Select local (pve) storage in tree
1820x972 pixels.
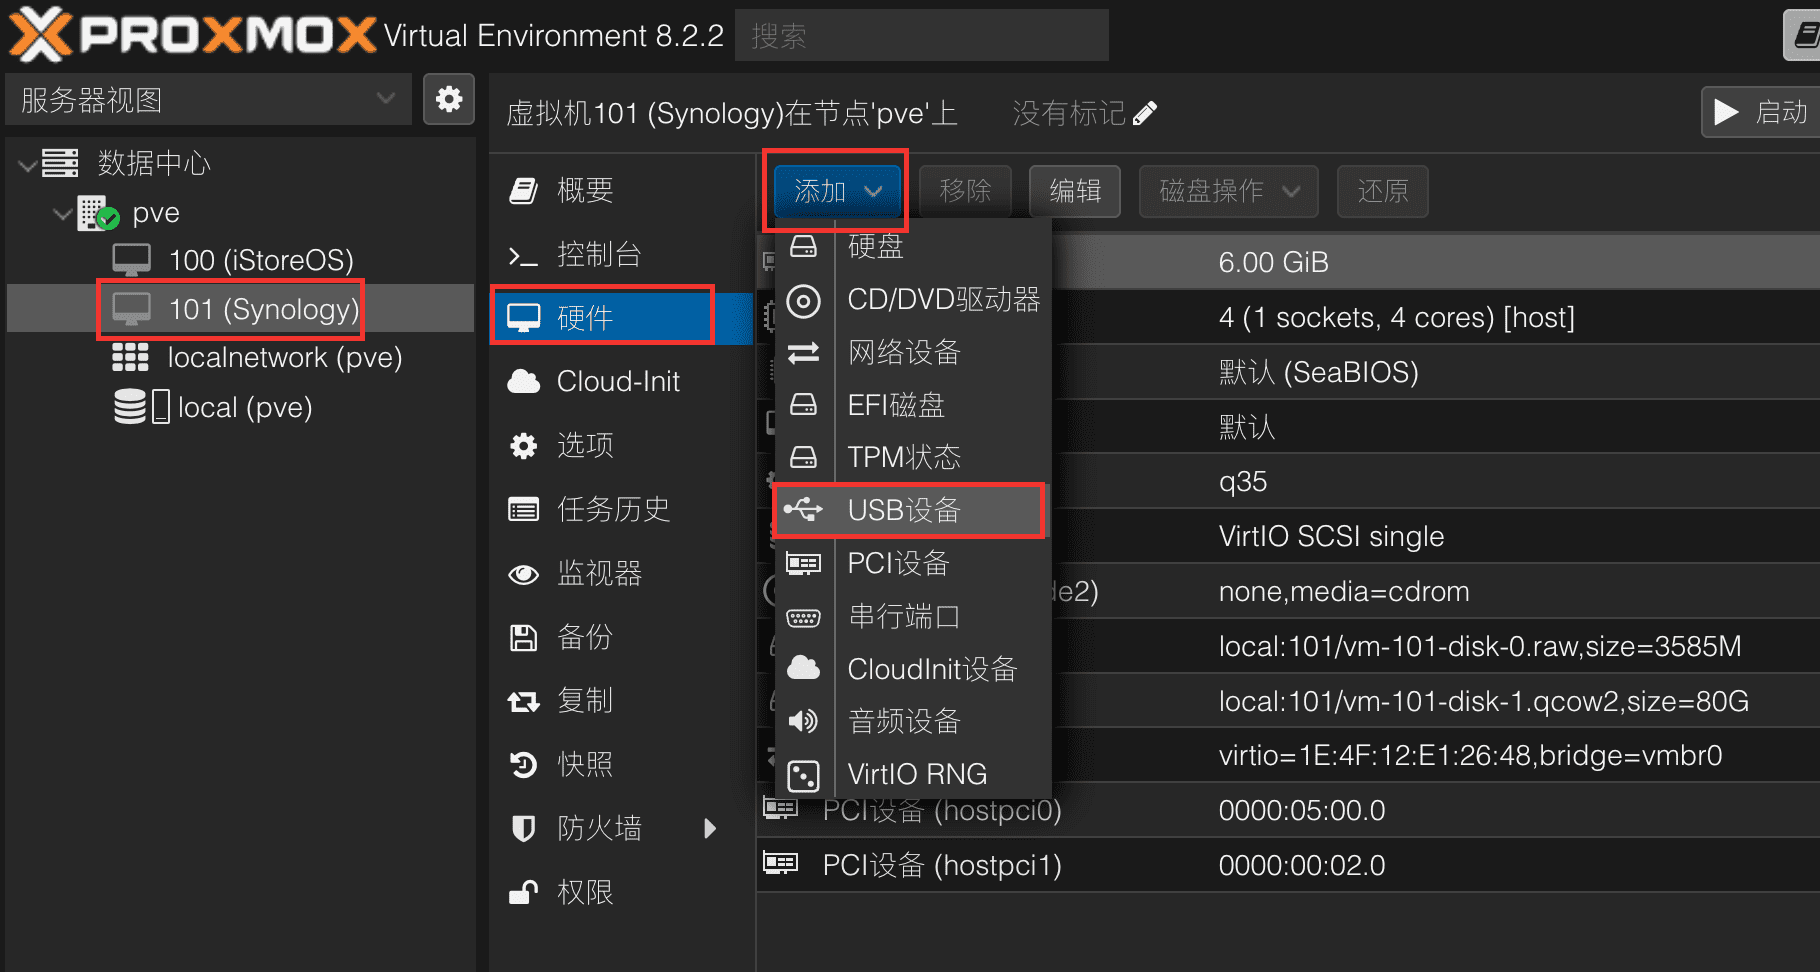(x=240, y=407)
